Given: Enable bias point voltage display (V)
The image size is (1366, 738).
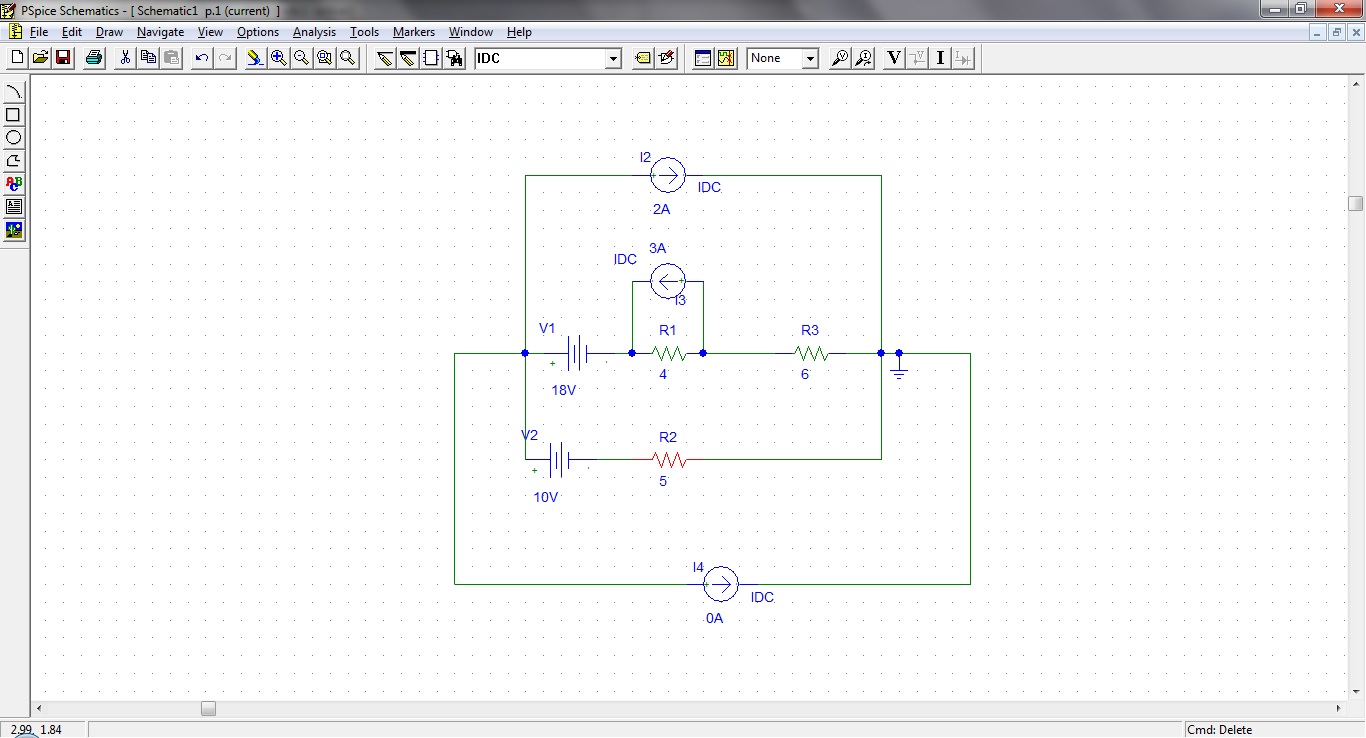Looking at the screenshot, I should click(894, 58).
